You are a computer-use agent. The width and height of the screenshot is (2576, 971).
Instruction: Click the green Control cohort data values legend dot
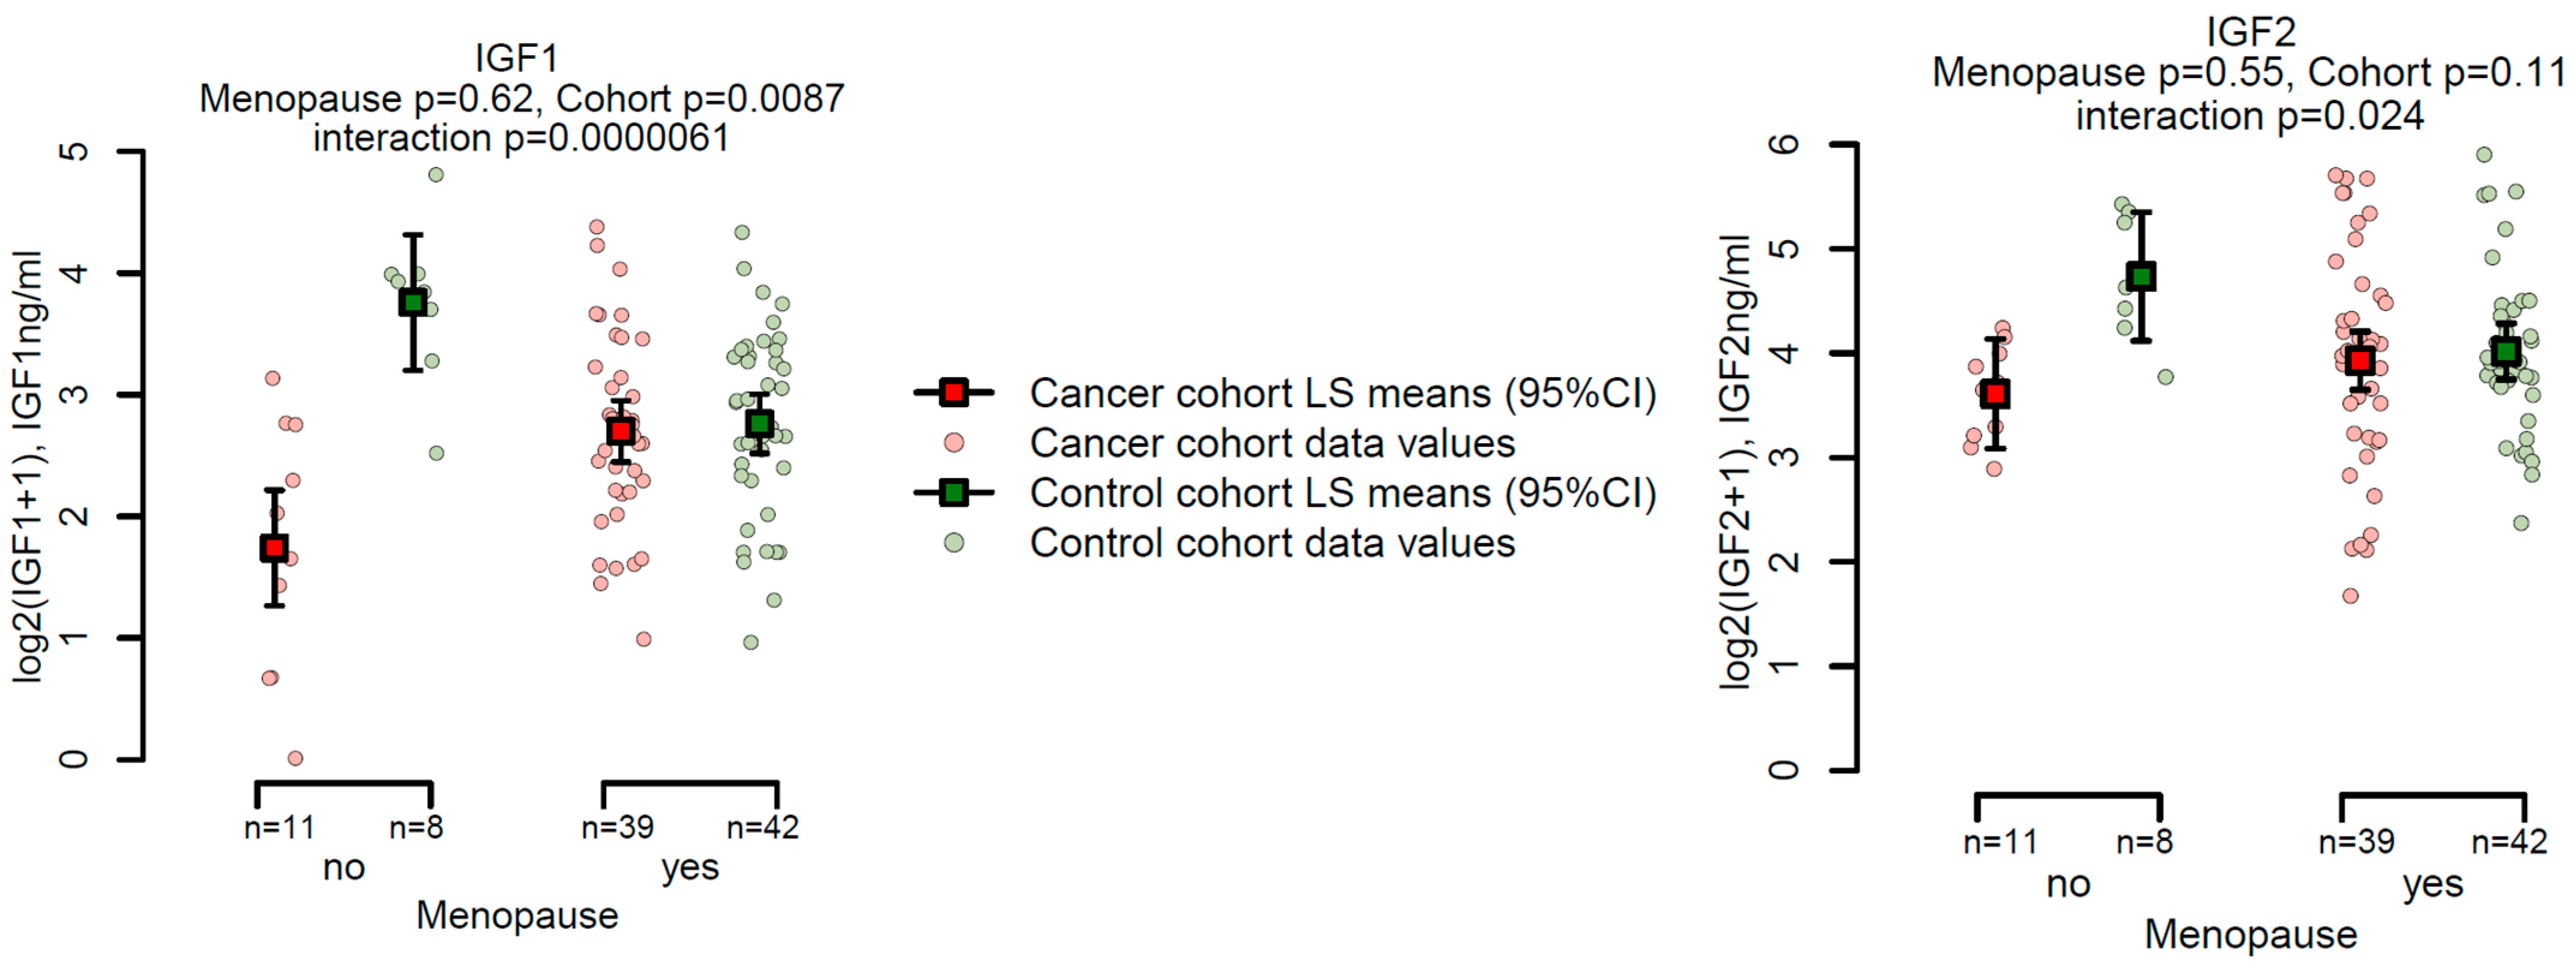click(x=954, y=542)
